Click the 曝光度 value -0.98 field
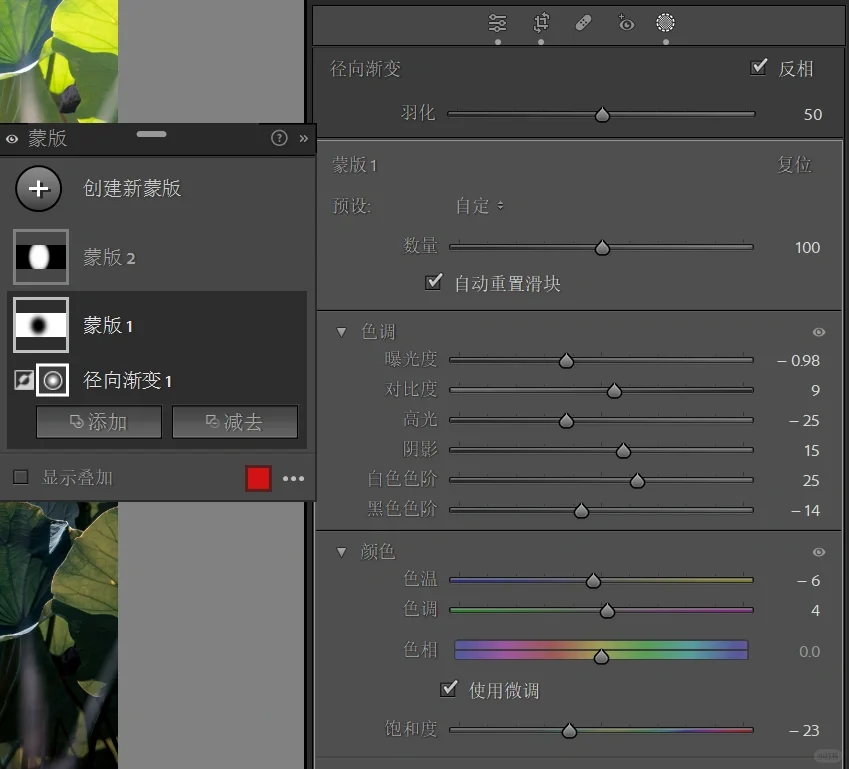 (798, 361)
